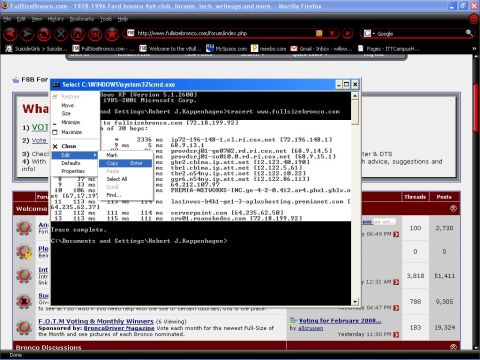
Task: Click the star icon in Firefox toolbar
Action: coord(112,33)
